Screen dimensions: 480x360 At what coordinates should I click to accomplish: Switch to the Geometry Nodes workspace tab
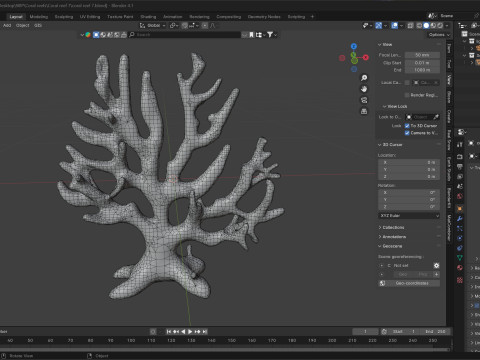tap(264, 17)
